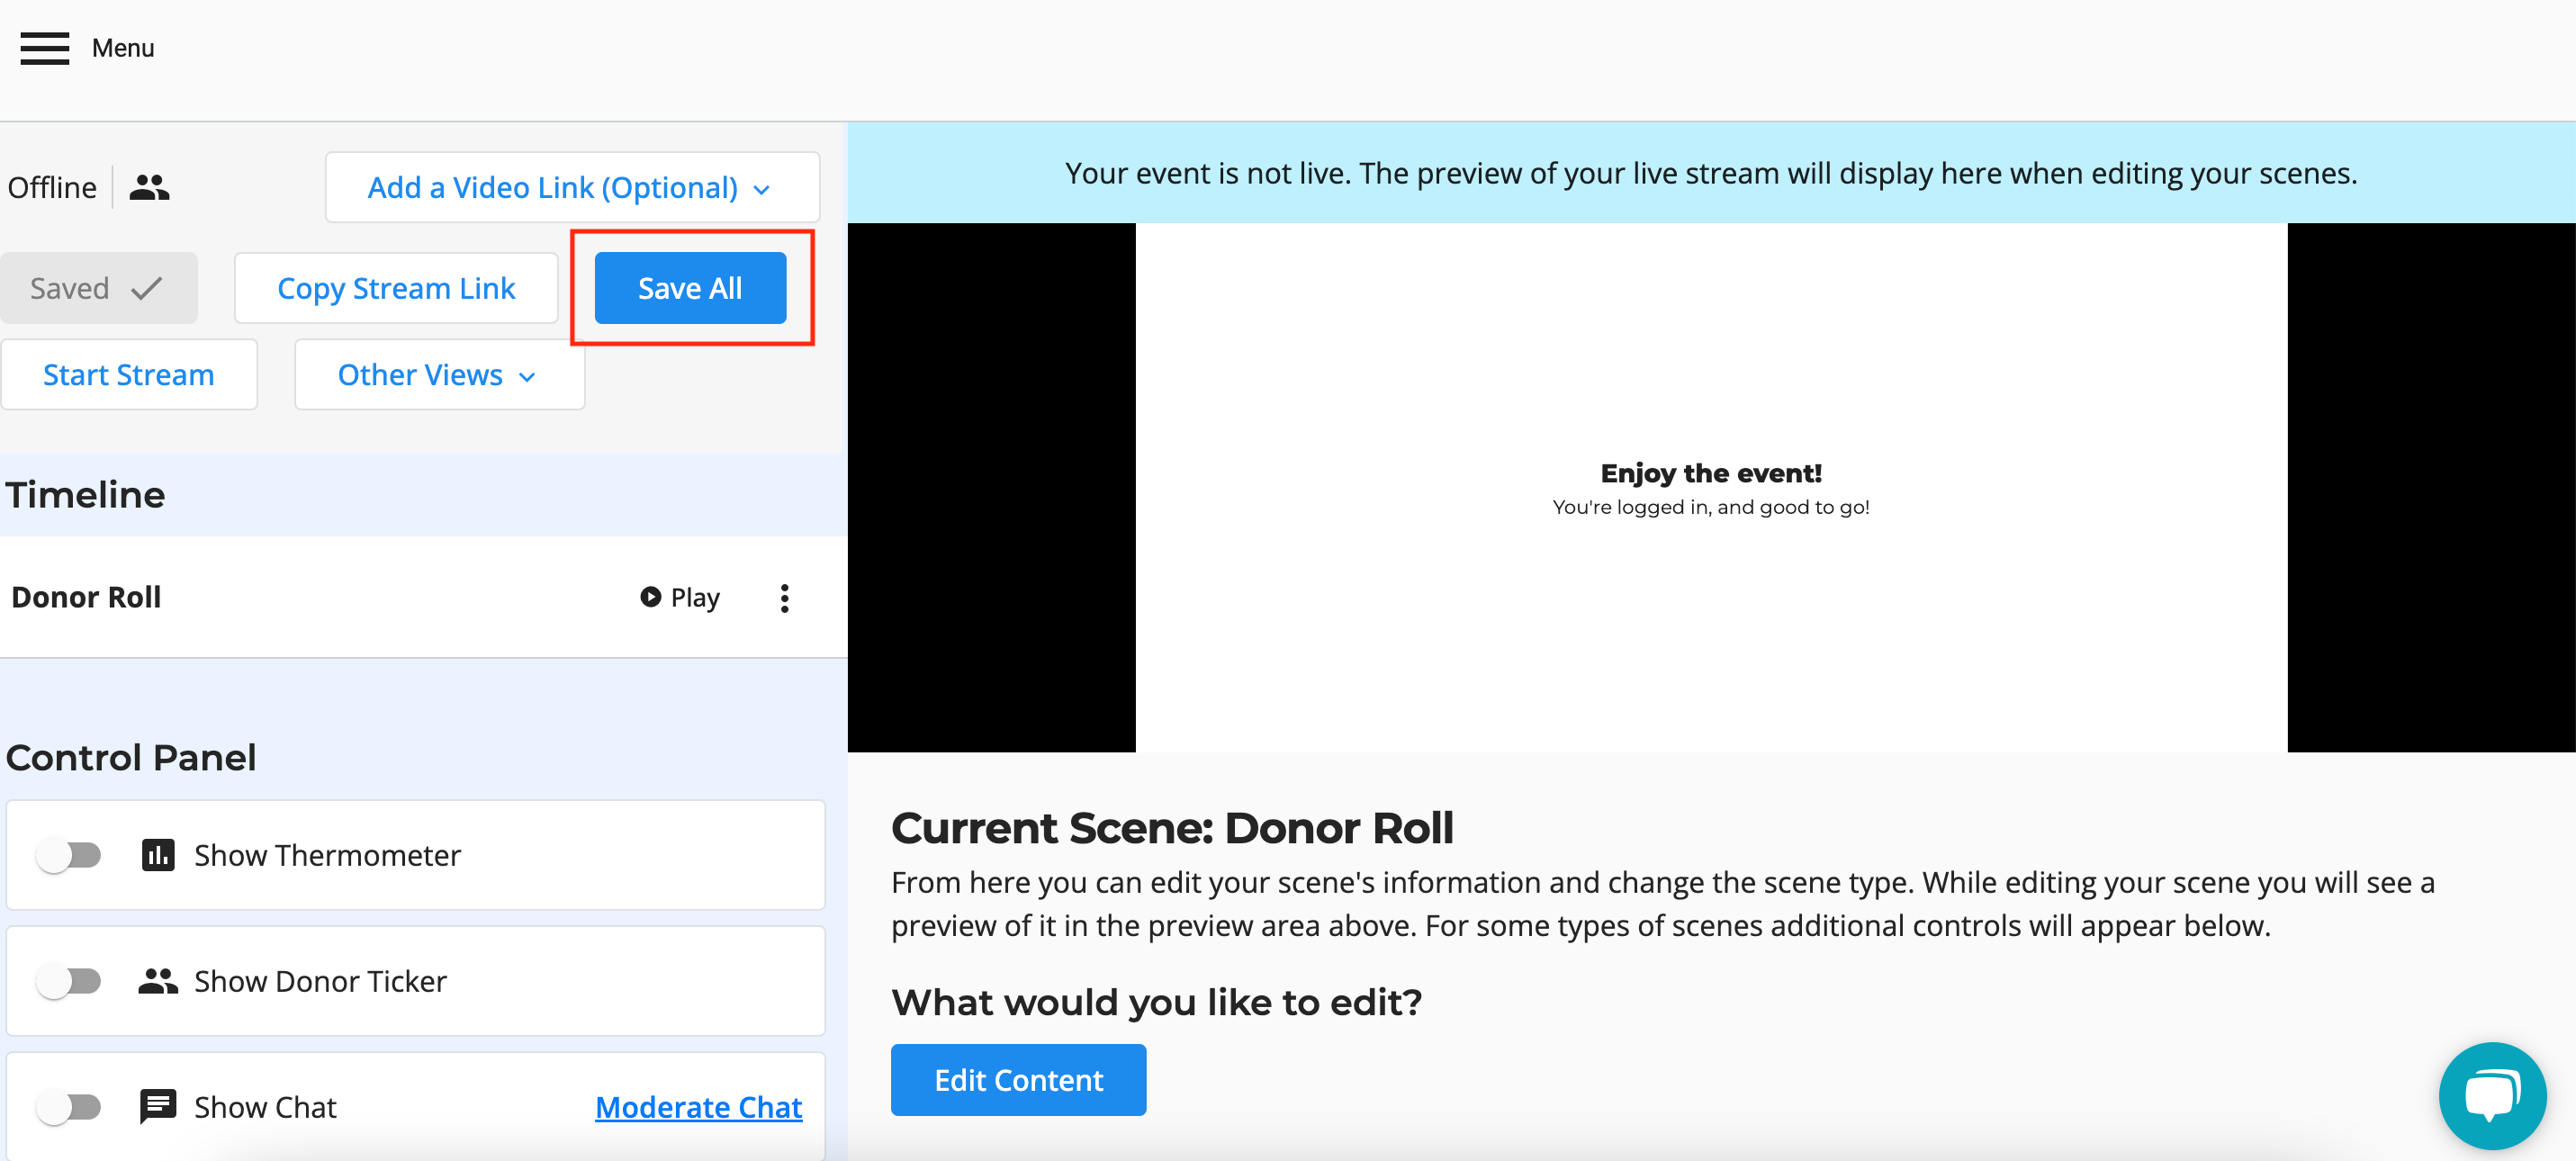Select the Donor Roll timeline scene
Image resolution: width=2576 pixels, height=1161 pixels.
[x=87, y=597]
